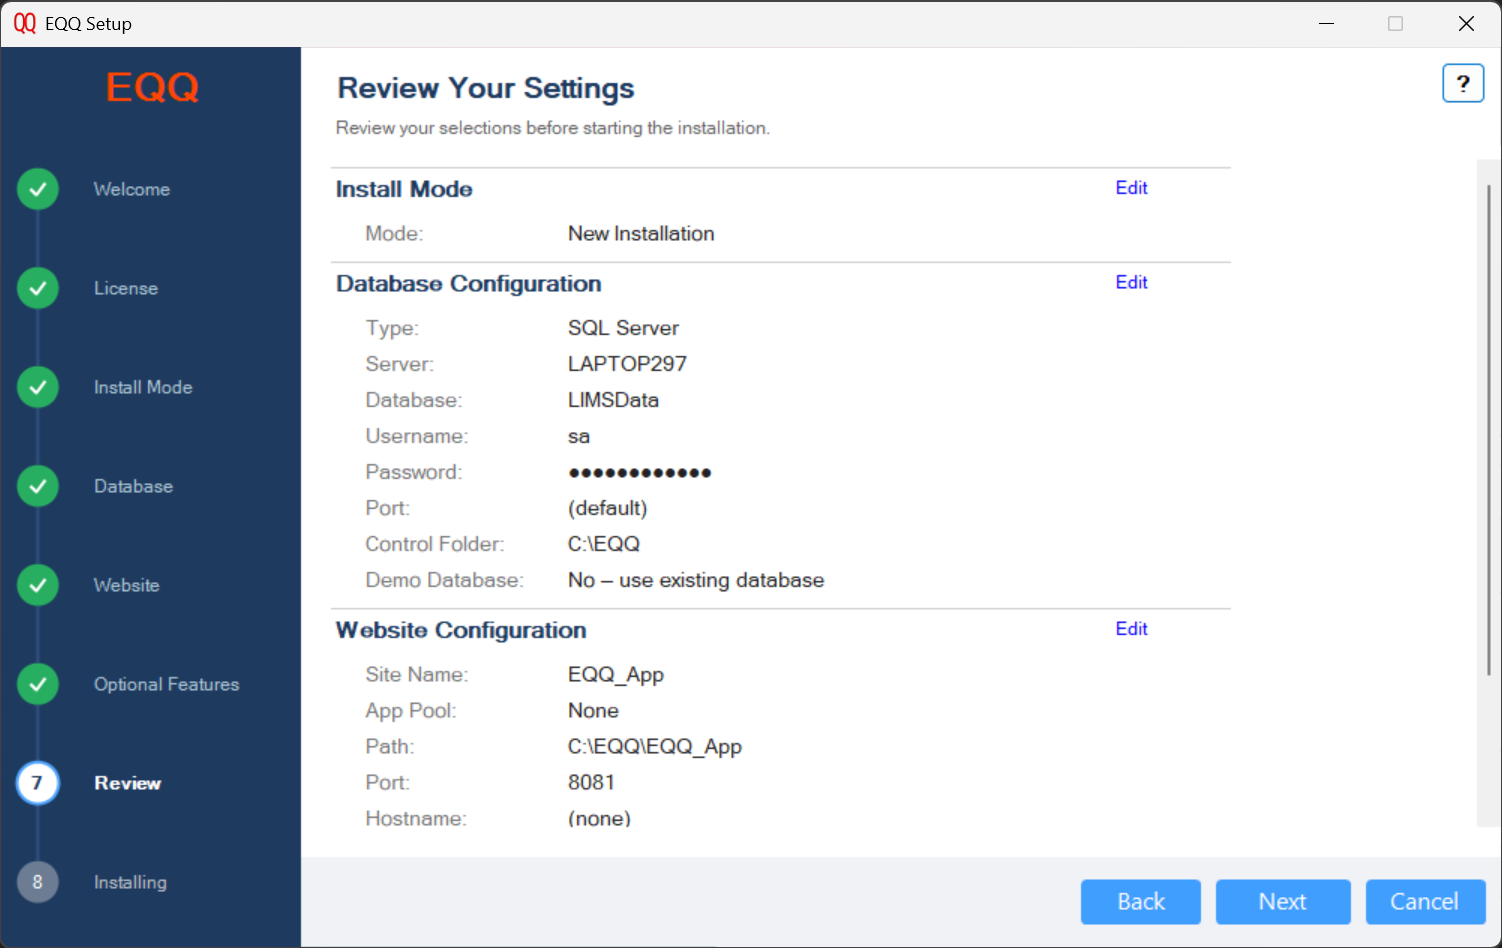Click the Website step checkmark icon
The height and width of the screenshot is (948, 1502).
[x=37, y=585]
